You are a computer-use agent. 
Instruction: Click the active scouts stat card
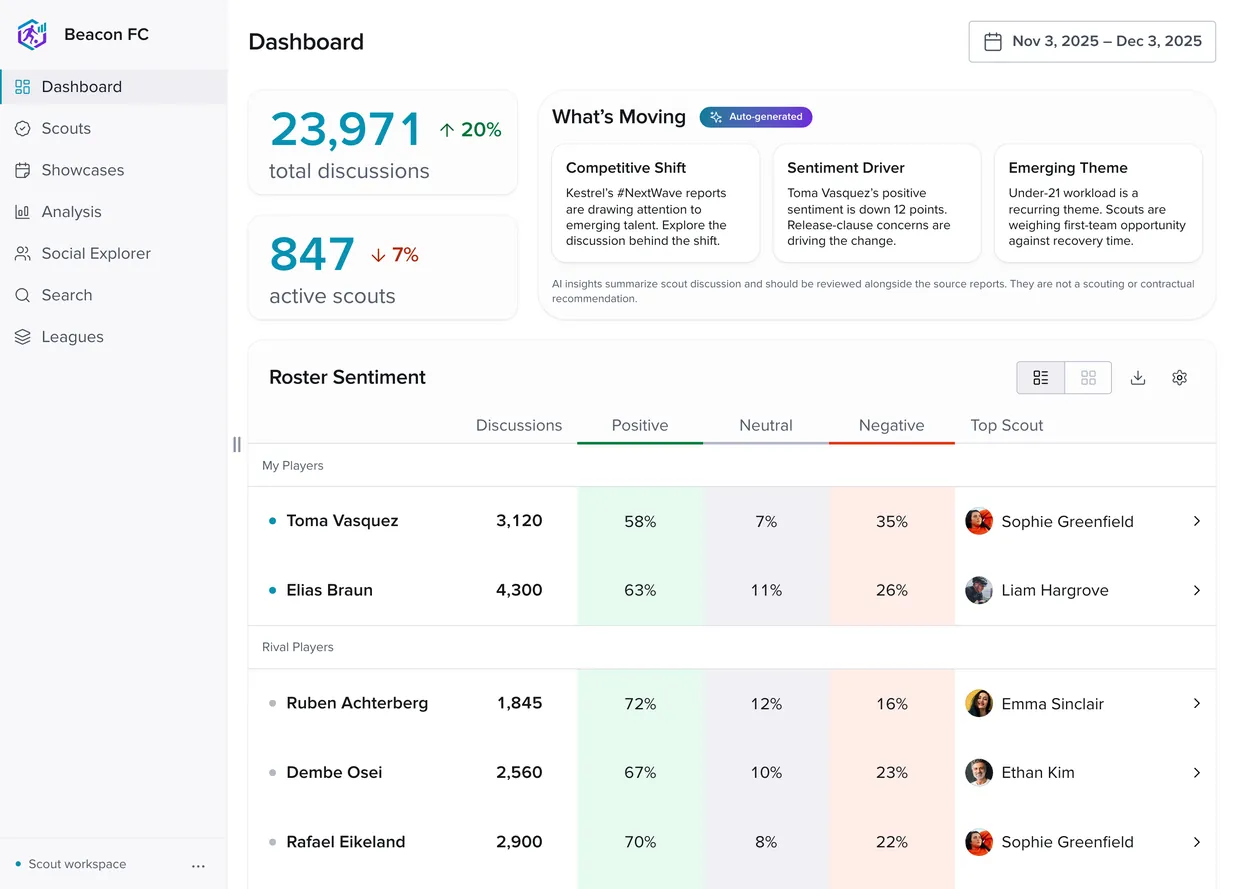point(383,268)
